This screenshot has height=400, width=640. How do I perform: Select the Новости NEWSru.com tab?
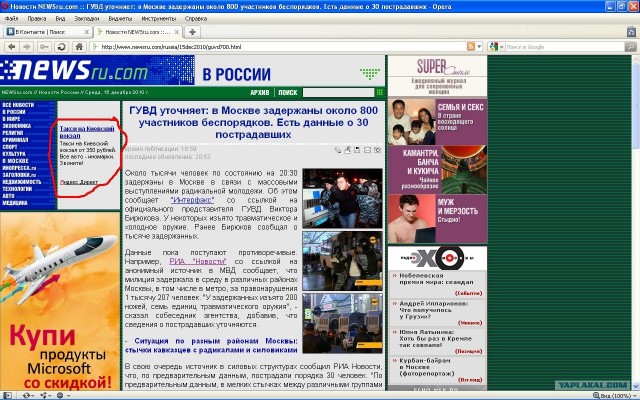click(x=138, y=32)
